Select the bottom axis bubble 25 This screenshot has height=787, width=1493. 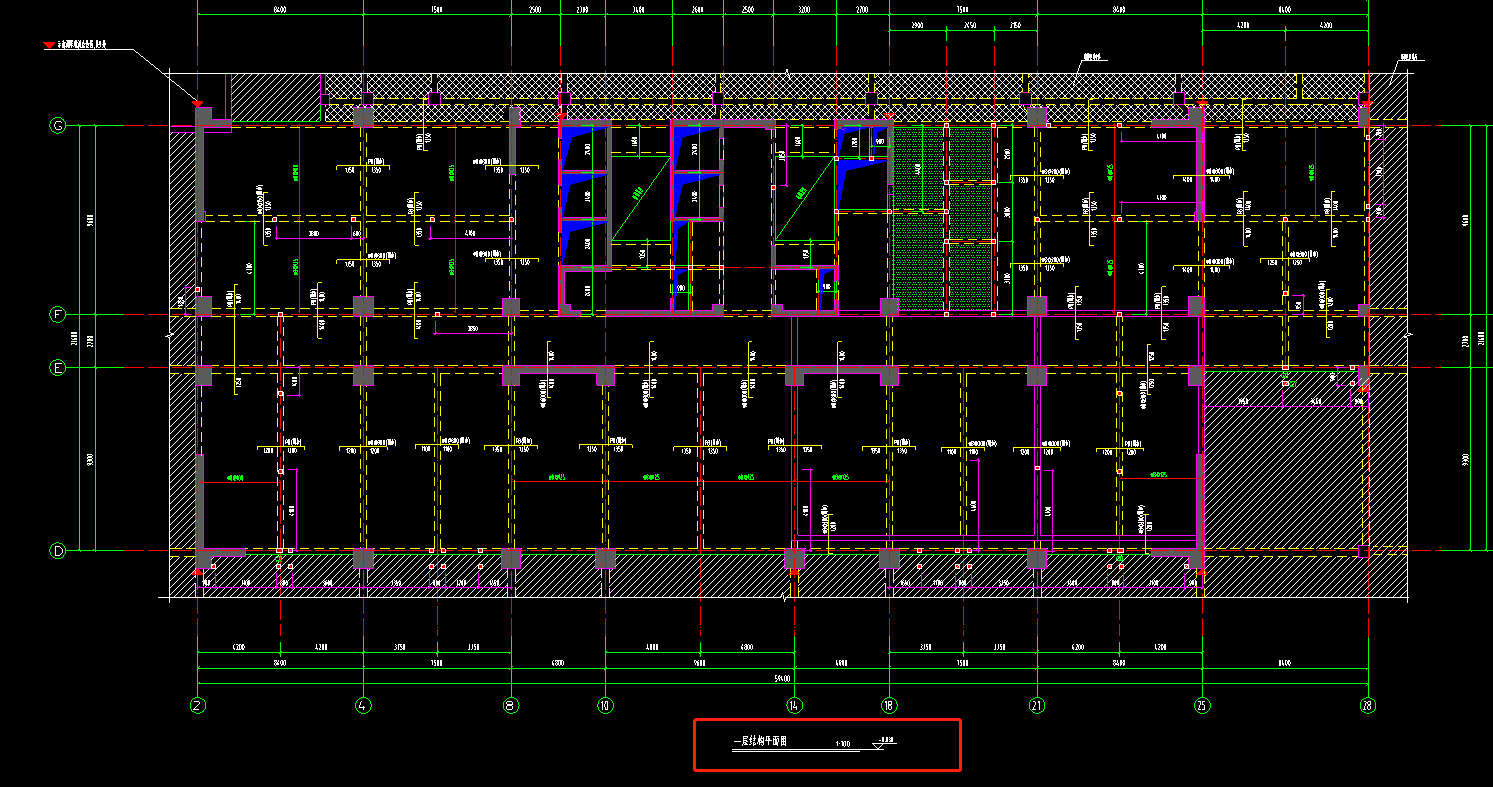click(x=1202, y=705)
